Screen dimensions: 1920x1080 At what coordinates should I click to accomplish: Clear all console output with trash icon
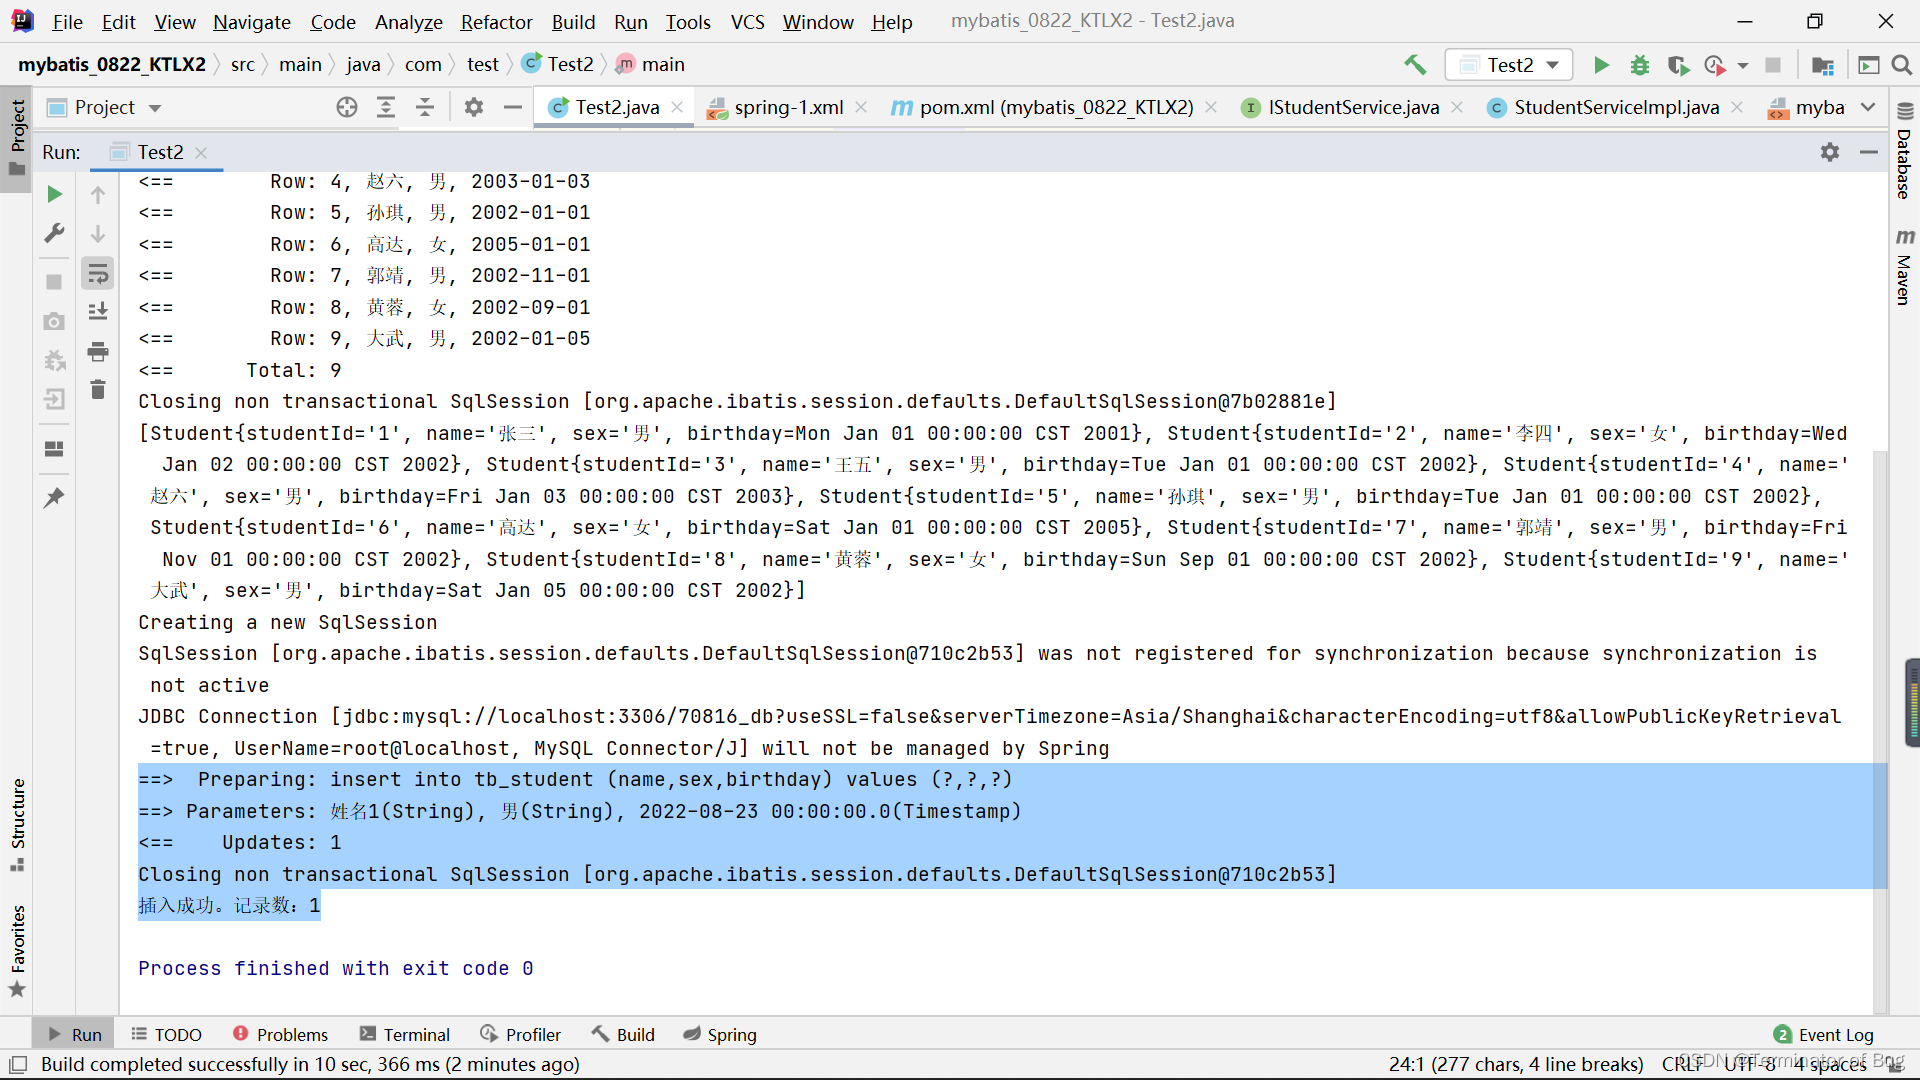(x=98, y=389)
